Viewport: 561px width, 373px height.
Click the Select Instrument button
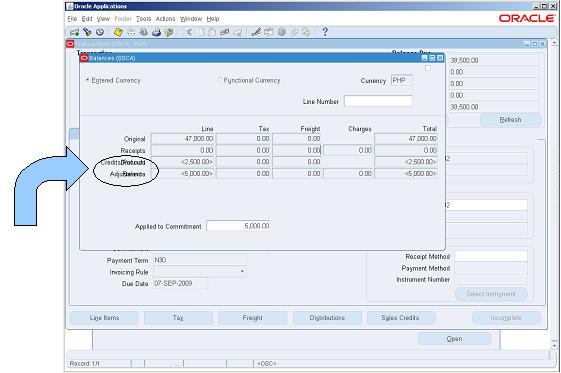point(491,294)
